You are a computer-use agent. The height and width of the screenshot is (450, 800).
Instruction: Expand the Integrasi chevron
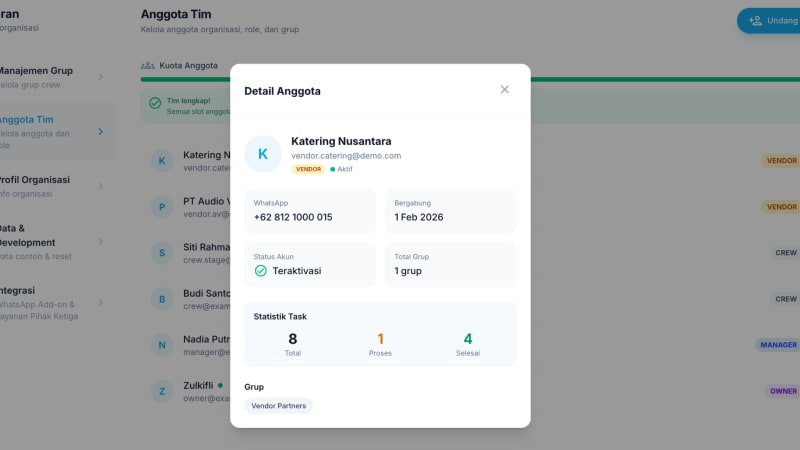pyautogui.click(x=101, y=303)
